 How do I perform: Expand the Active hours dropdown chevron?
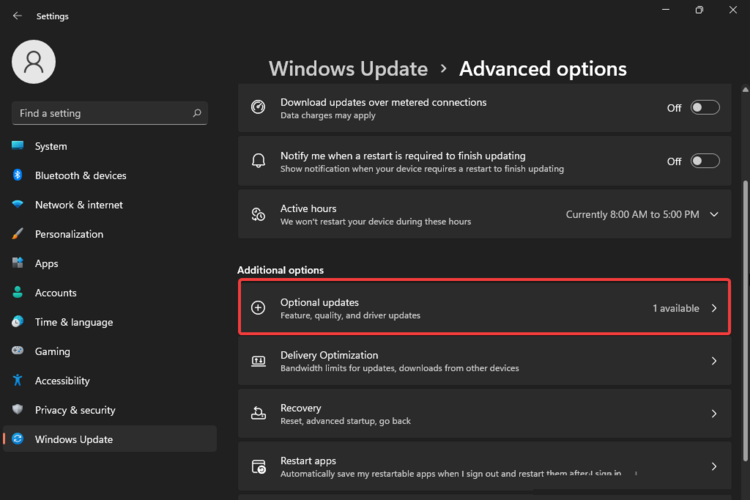pos(714,214)
